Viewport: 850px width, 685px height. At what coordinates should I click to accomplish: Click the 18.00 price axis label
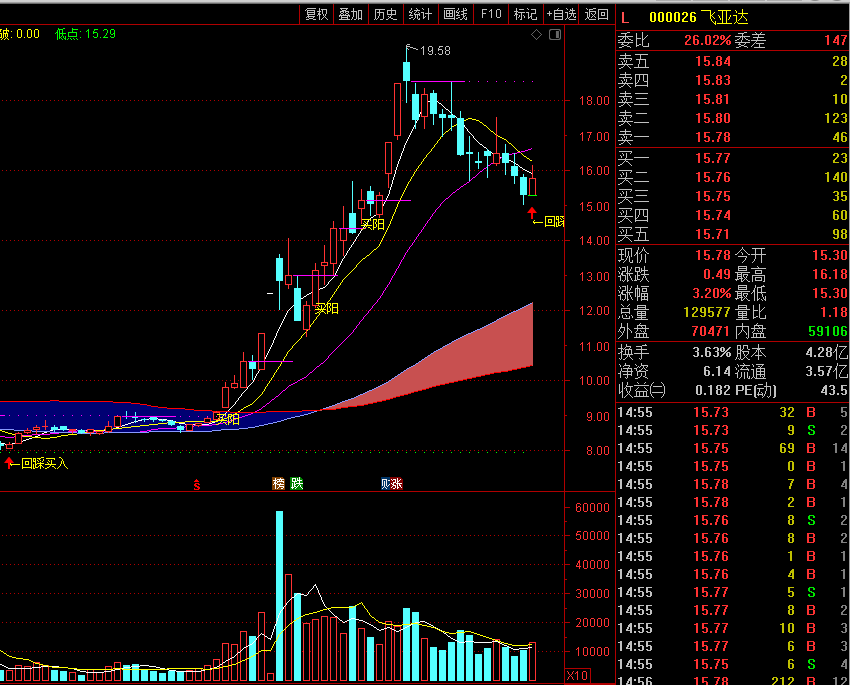click(594, 101)
